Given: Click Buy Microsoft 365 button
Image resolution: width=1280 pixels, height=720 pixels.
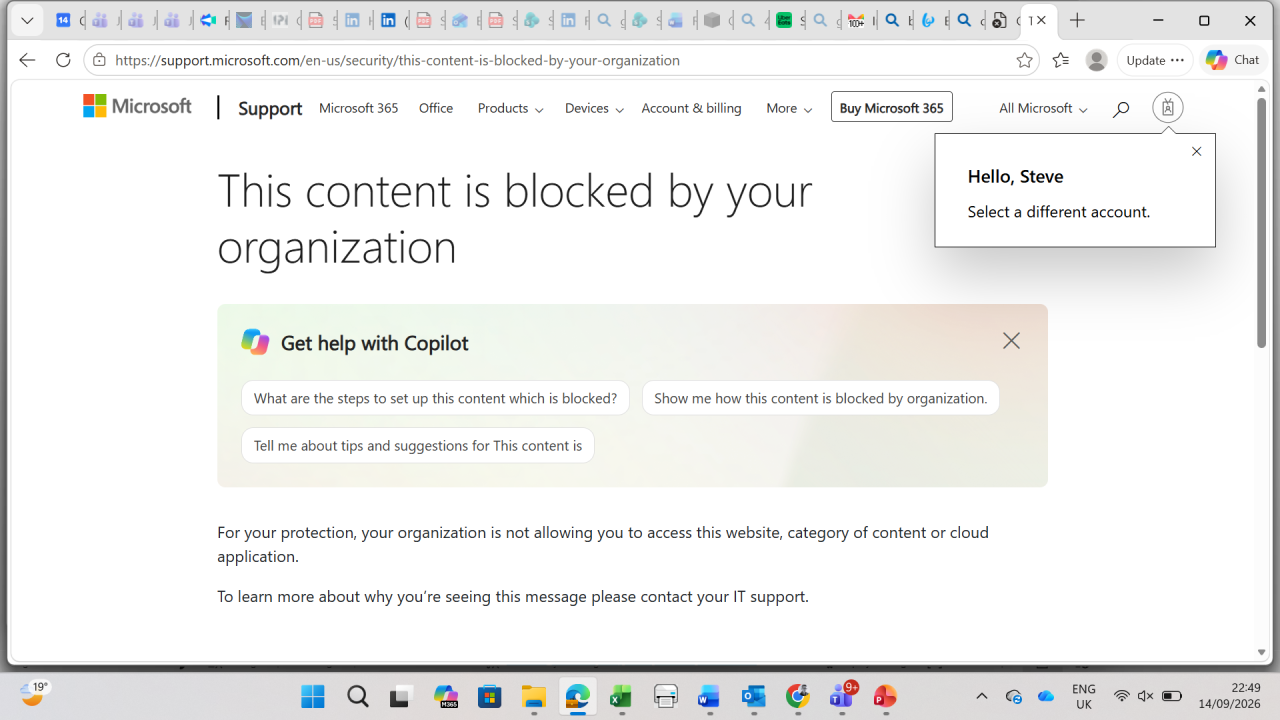Looking at the screenshot, I should pyautogui.click(x=892, y=107).
